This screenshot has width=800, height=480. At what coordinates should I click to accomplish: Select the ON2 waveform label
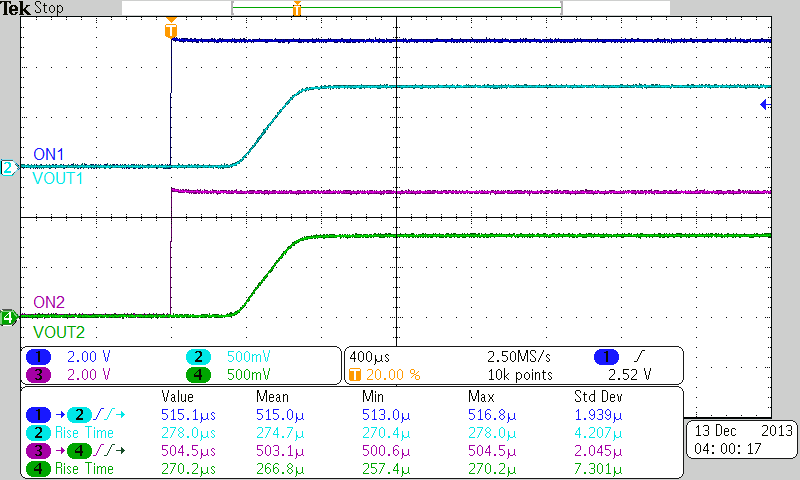[x=49, y=302]
